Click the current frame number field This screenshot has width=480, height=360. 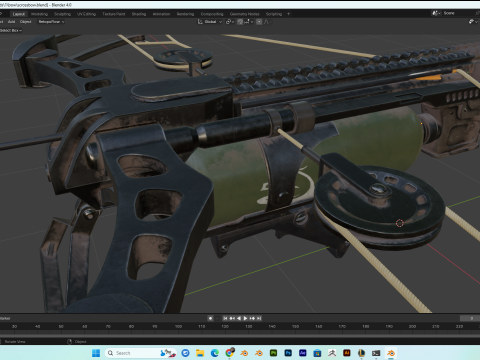[x=470, y=318]
